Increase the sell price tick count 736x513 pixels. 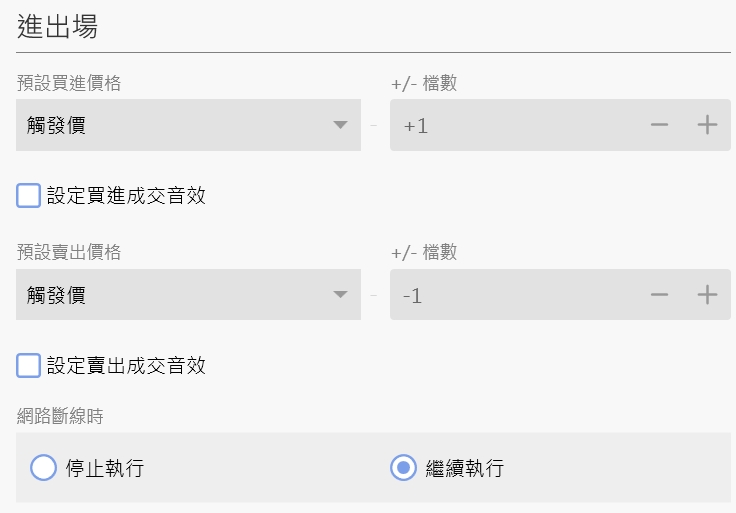coord(707,295)
